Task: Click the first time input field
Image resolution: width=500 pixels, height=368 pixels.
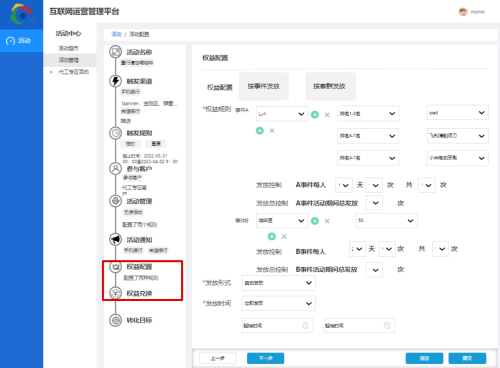Action: 278,325
